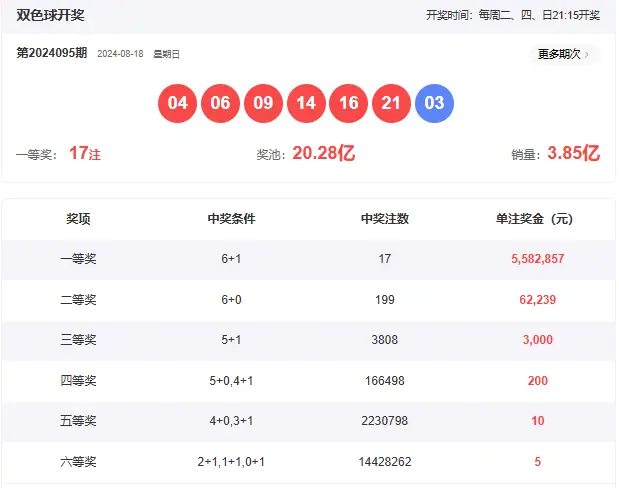This screenshot has height=488, width=619.
Task: Click the 双色球开奖 page title
Action: click(x=50, y=15)
